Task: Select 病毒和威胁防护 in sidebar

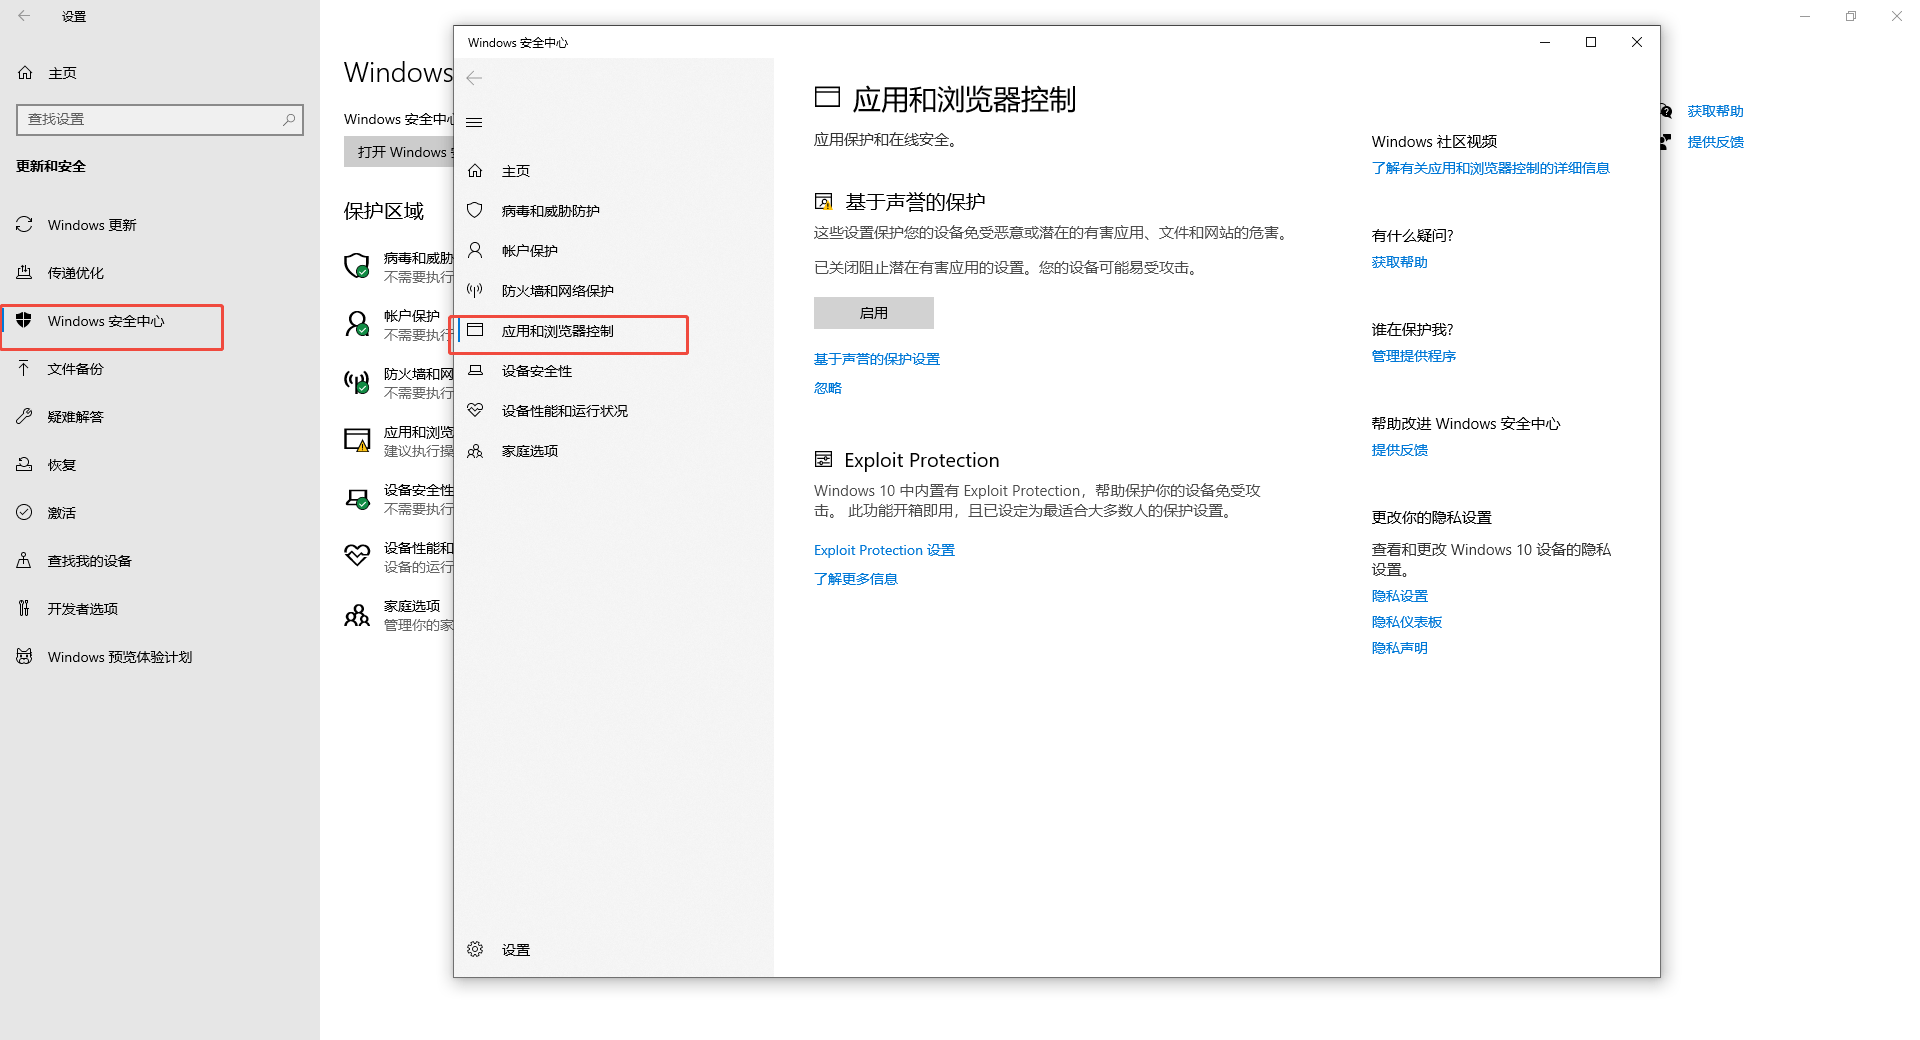Action: [x=551, y=211]
